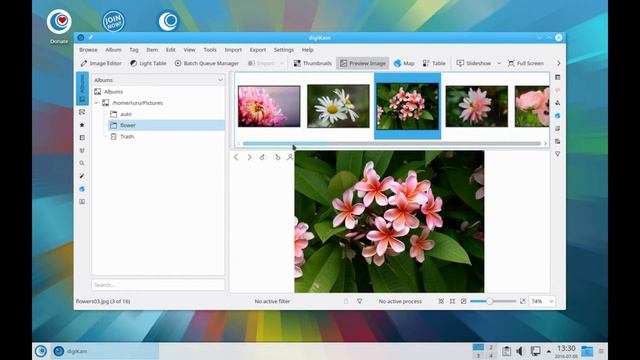The width and height of the screenshot is (640, 360).
Task: Open the Image Editor from toolbar
Action: (x=101, y=63)
